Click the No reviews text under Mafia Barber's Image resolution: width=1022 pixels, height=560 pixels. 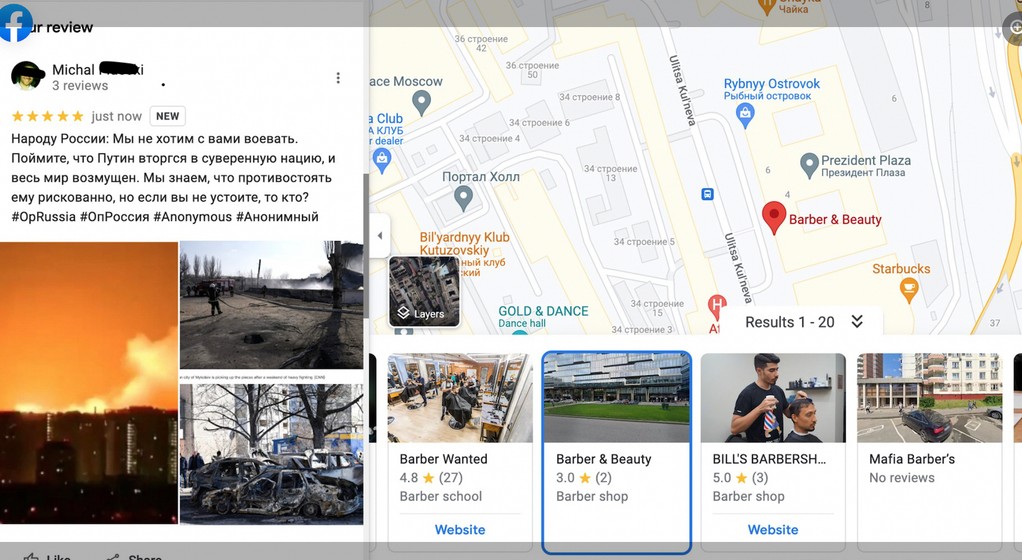click(901, 478)
